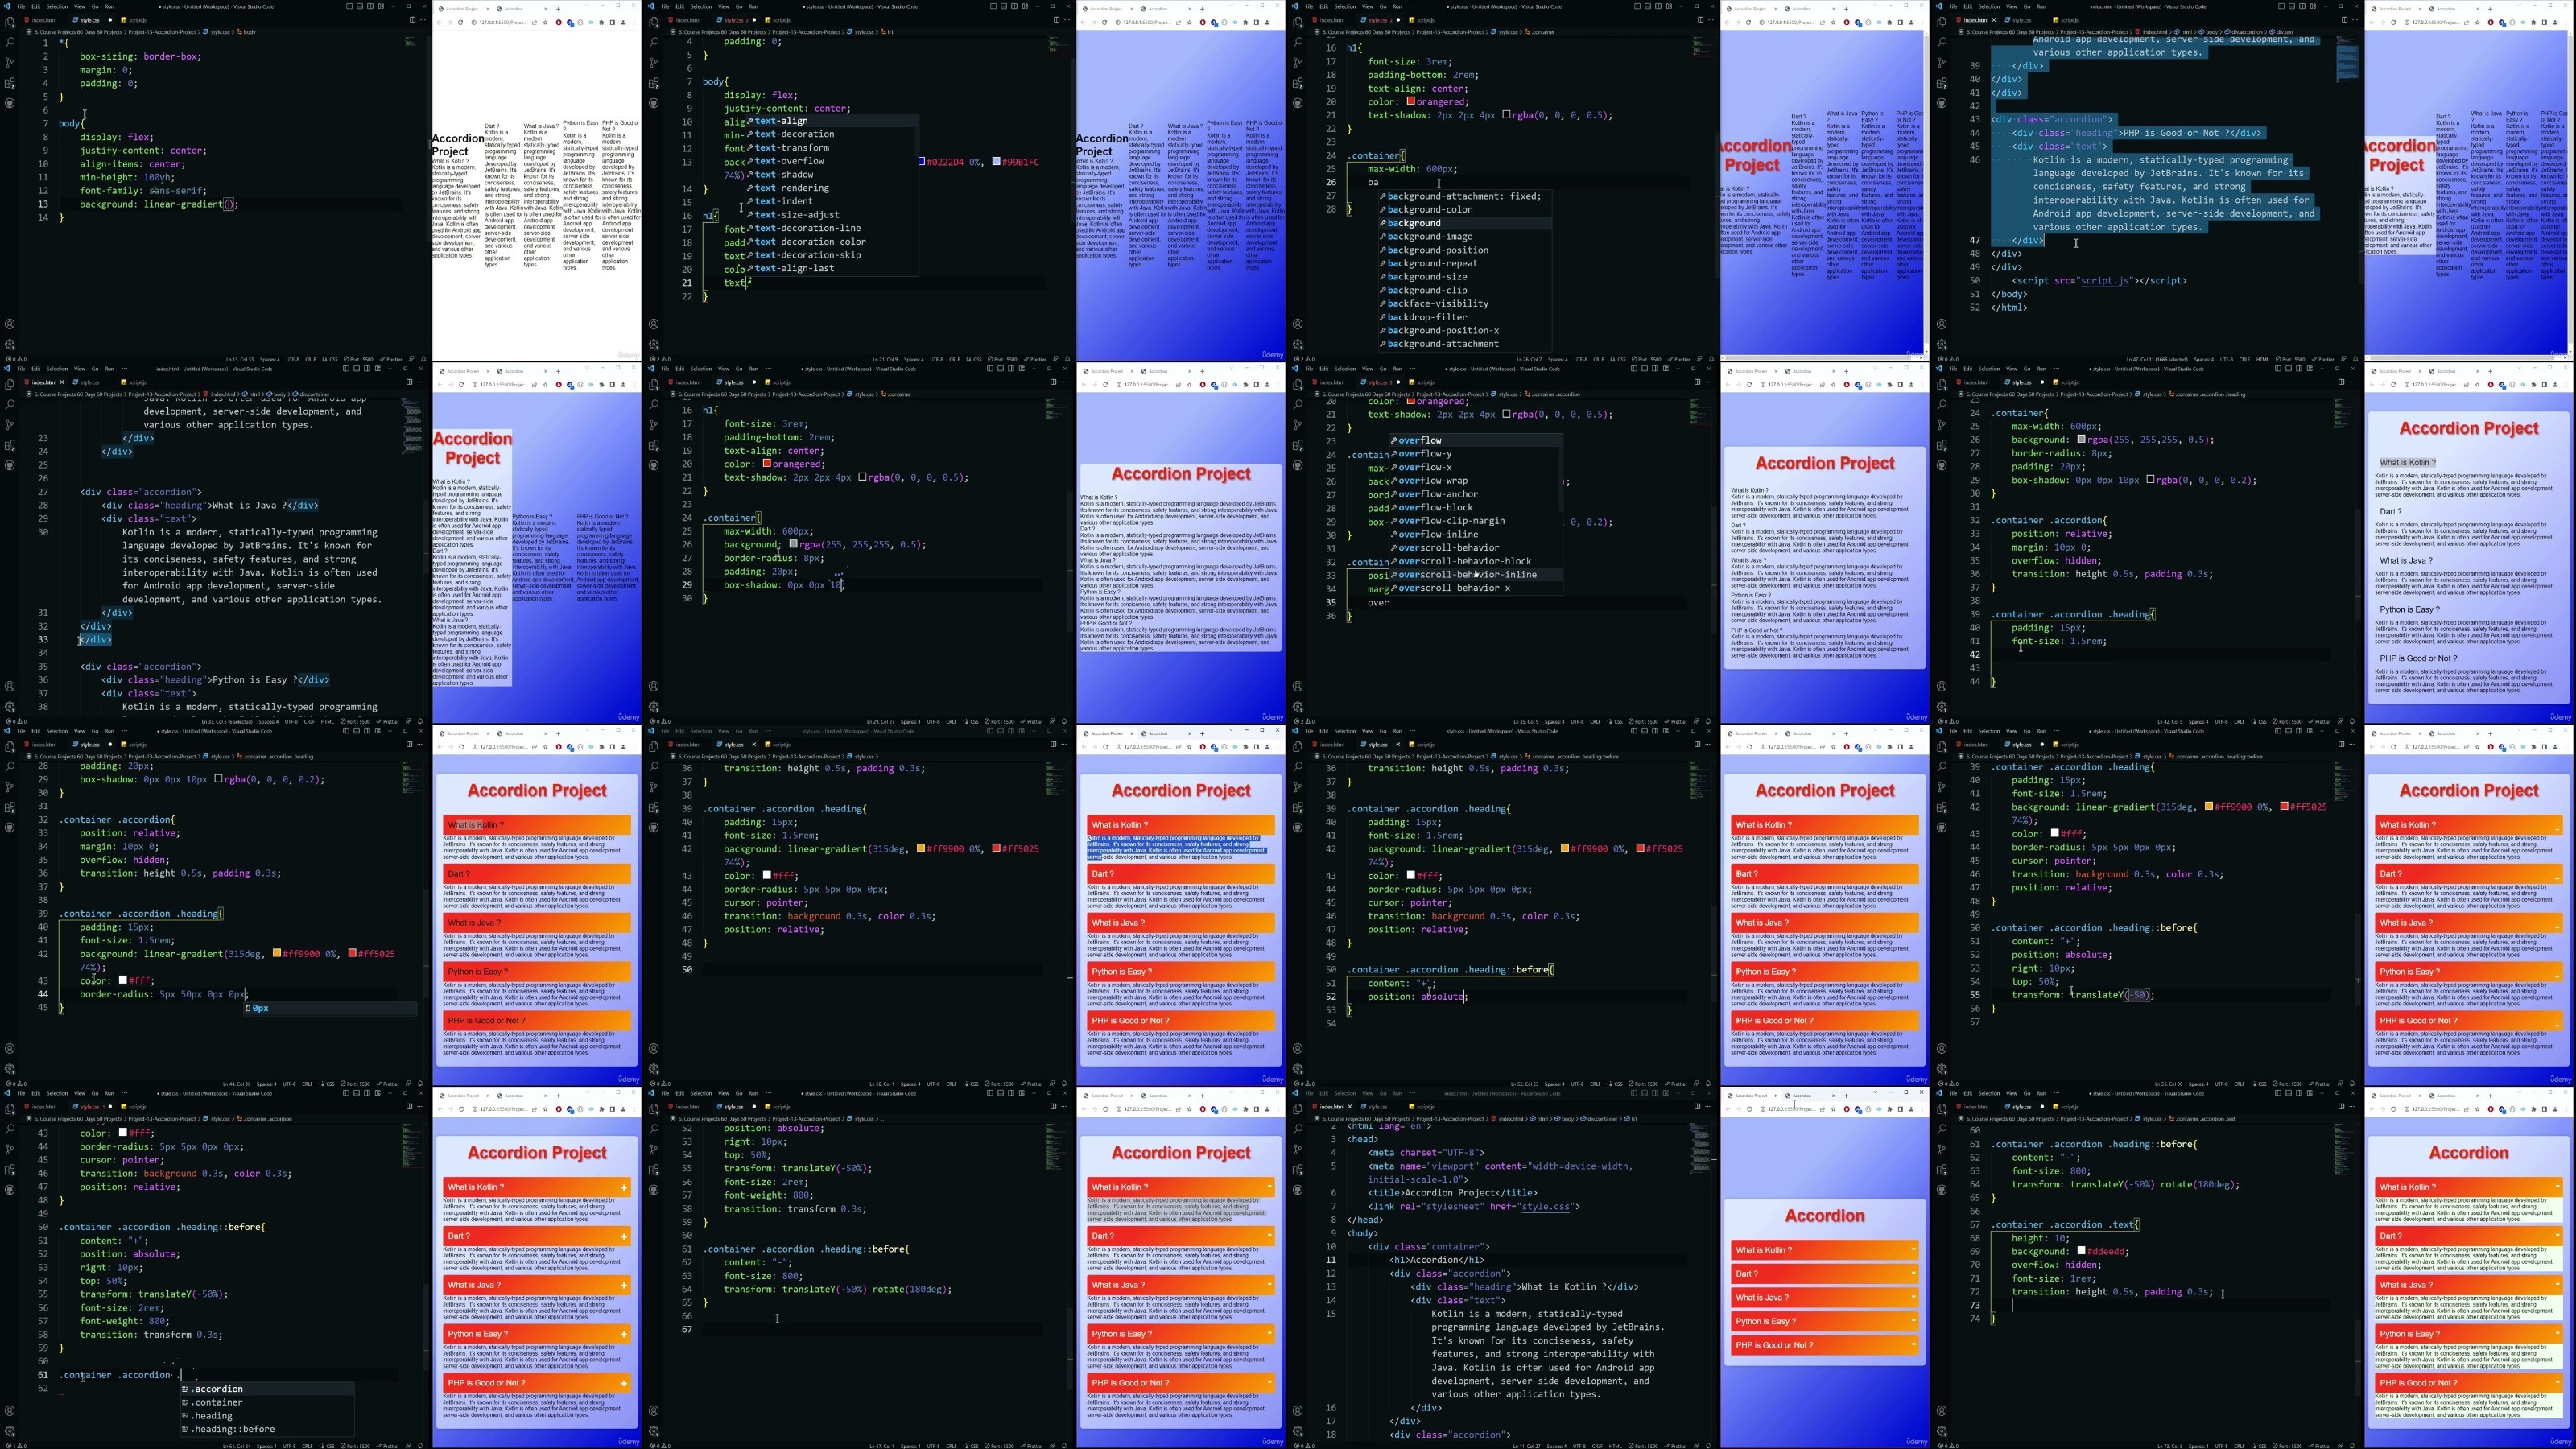Select 'Accordion Project' browser tab above the collapsed accordion
The image size is (2576, 1449).
(x=1756, y=1096)
